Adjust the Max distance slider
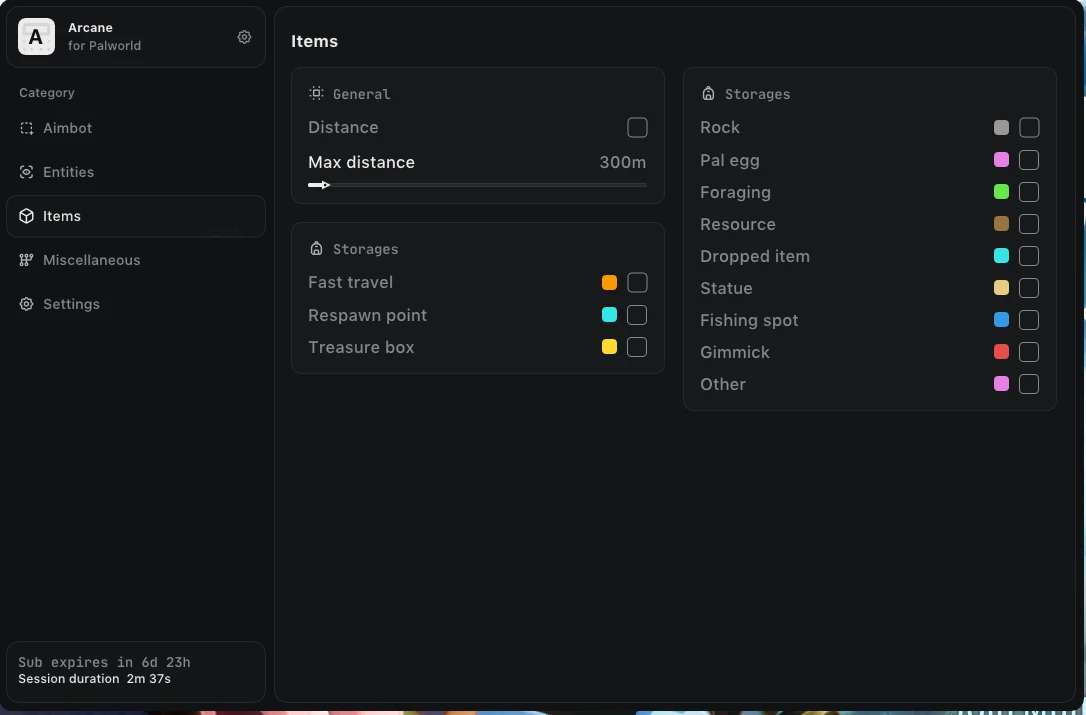This screenshot has height=715, width=1086. pos(477,185)
